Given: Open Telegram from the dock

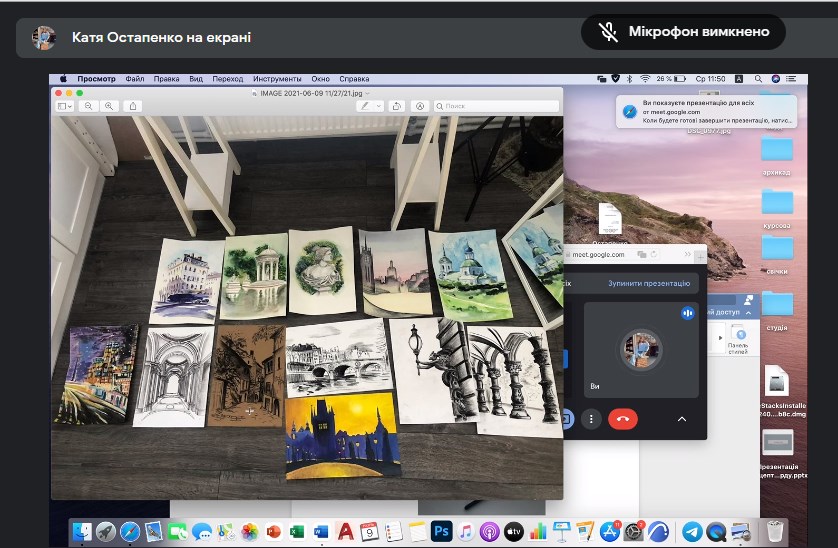Looking at the screenshot, I should (x=692, y=531).
